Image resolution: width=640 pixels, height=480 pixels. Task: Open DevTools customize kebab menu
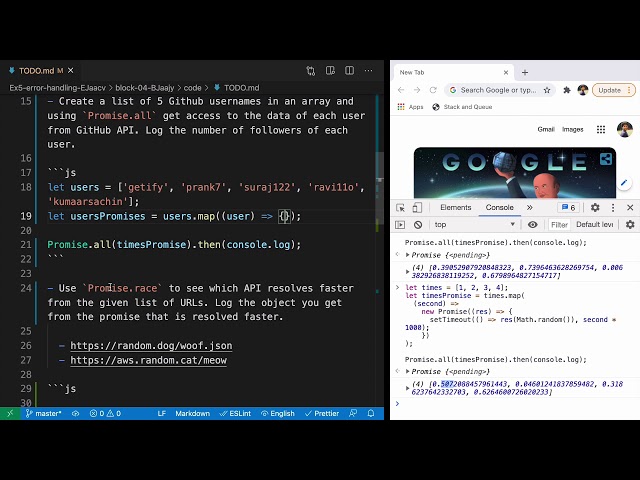tap(613, 207)
